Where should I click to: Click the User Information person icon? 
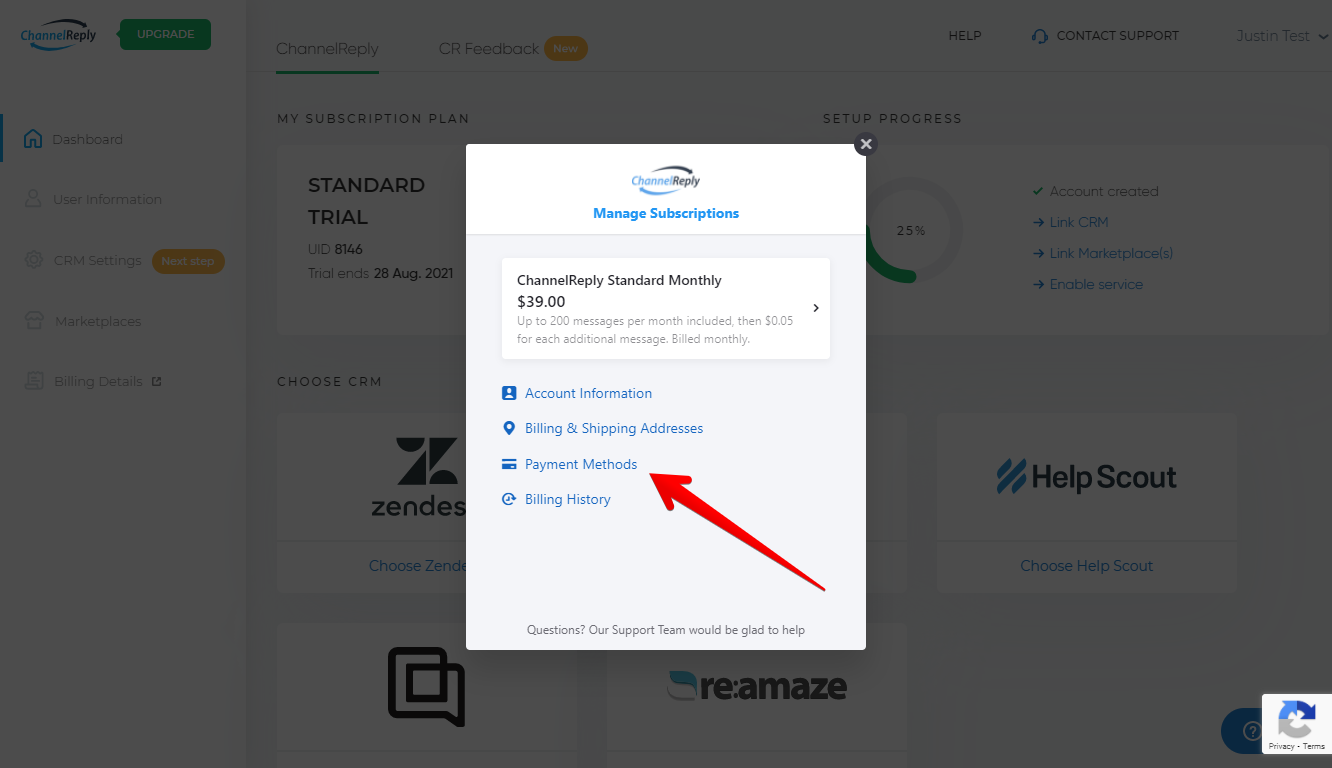click(x=34, y=199)
